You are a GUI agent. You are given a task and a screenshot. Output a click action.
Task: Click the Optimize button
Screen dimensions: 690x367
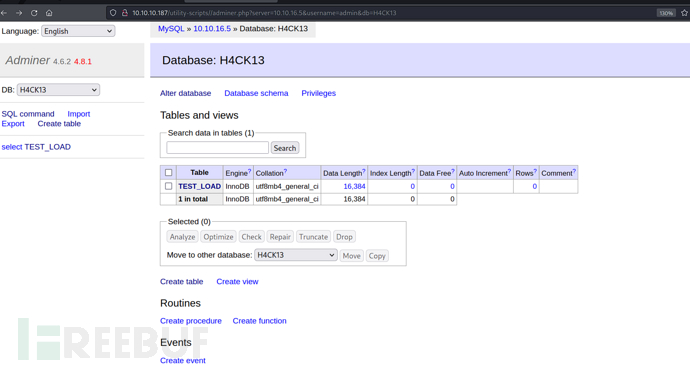click(218, 237)
